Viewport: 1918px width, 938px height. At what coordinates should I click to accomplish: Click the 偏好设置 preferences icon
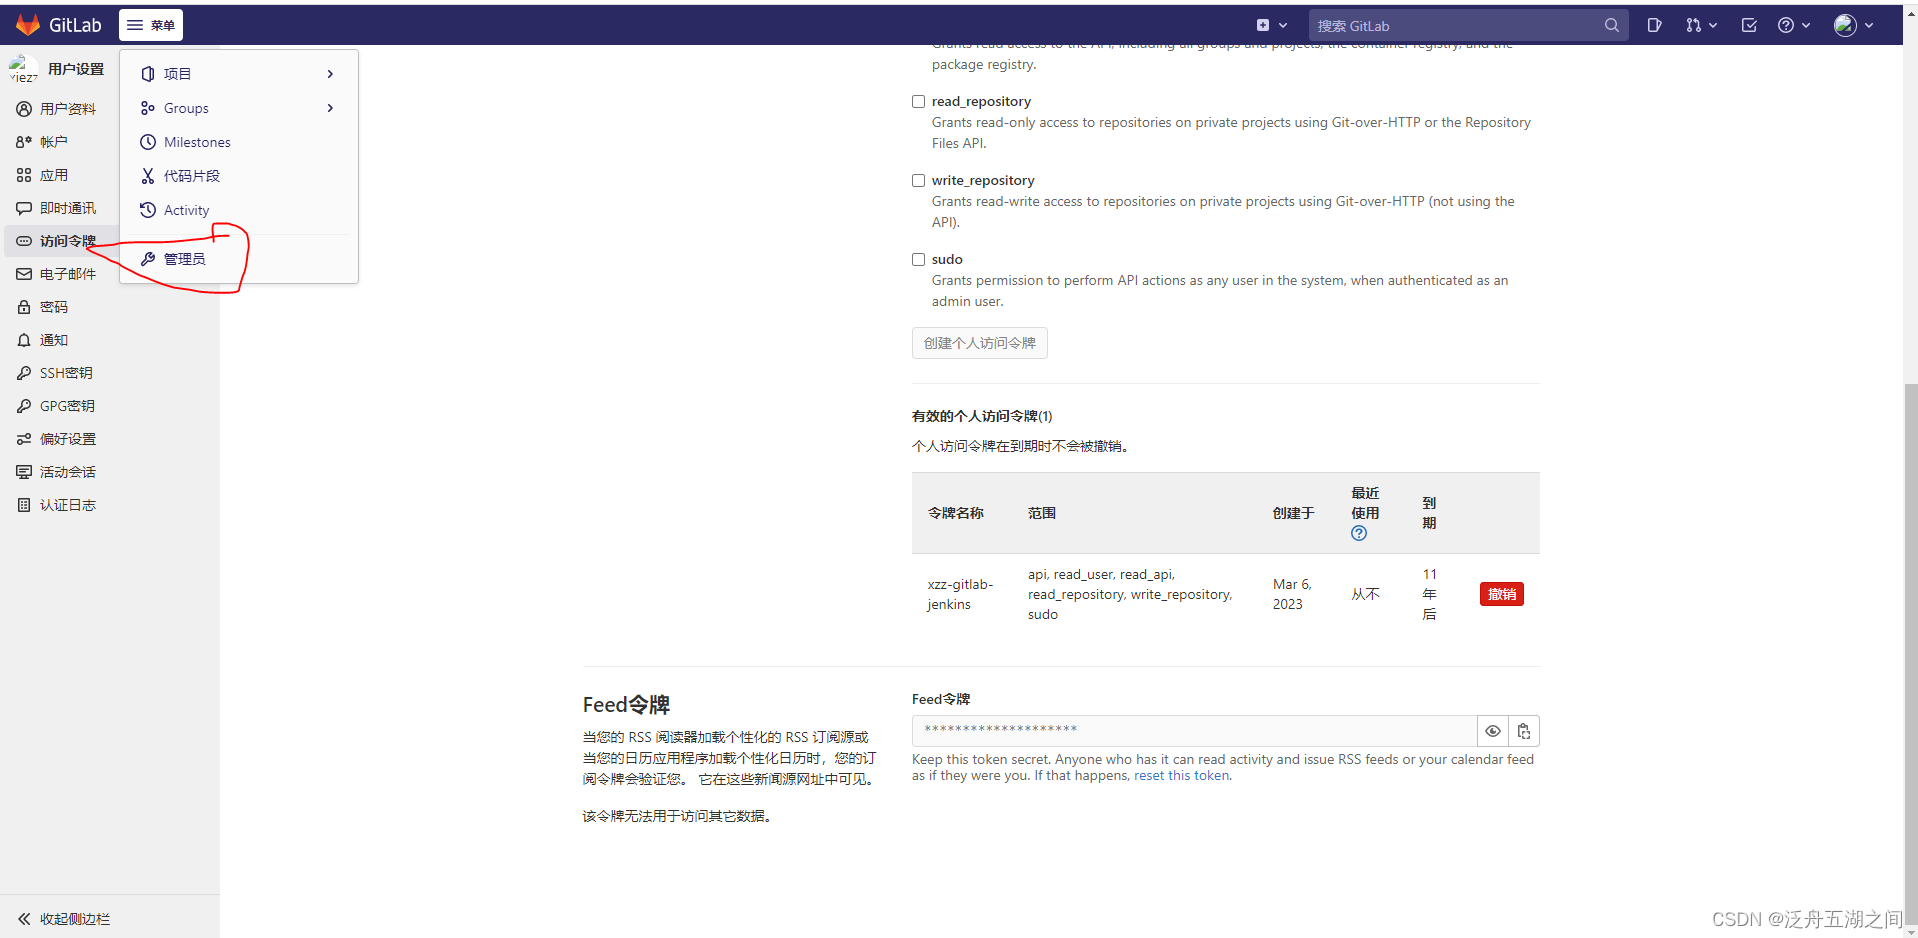point(24,439)
